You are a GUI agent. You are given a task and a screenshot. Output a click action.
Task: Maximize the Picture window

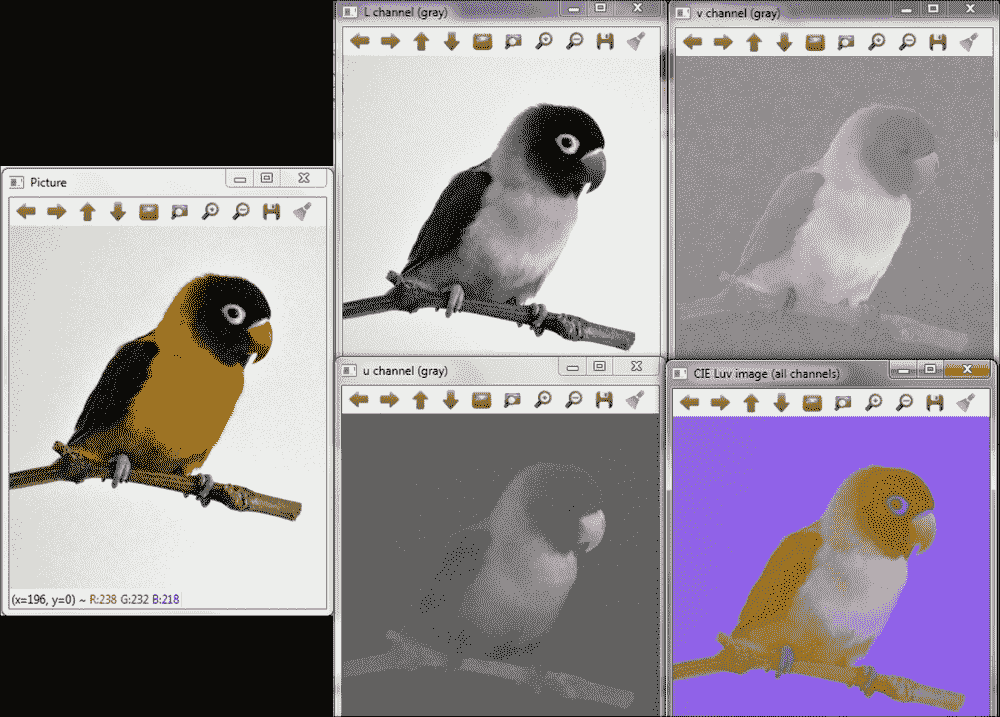(267, 179)
